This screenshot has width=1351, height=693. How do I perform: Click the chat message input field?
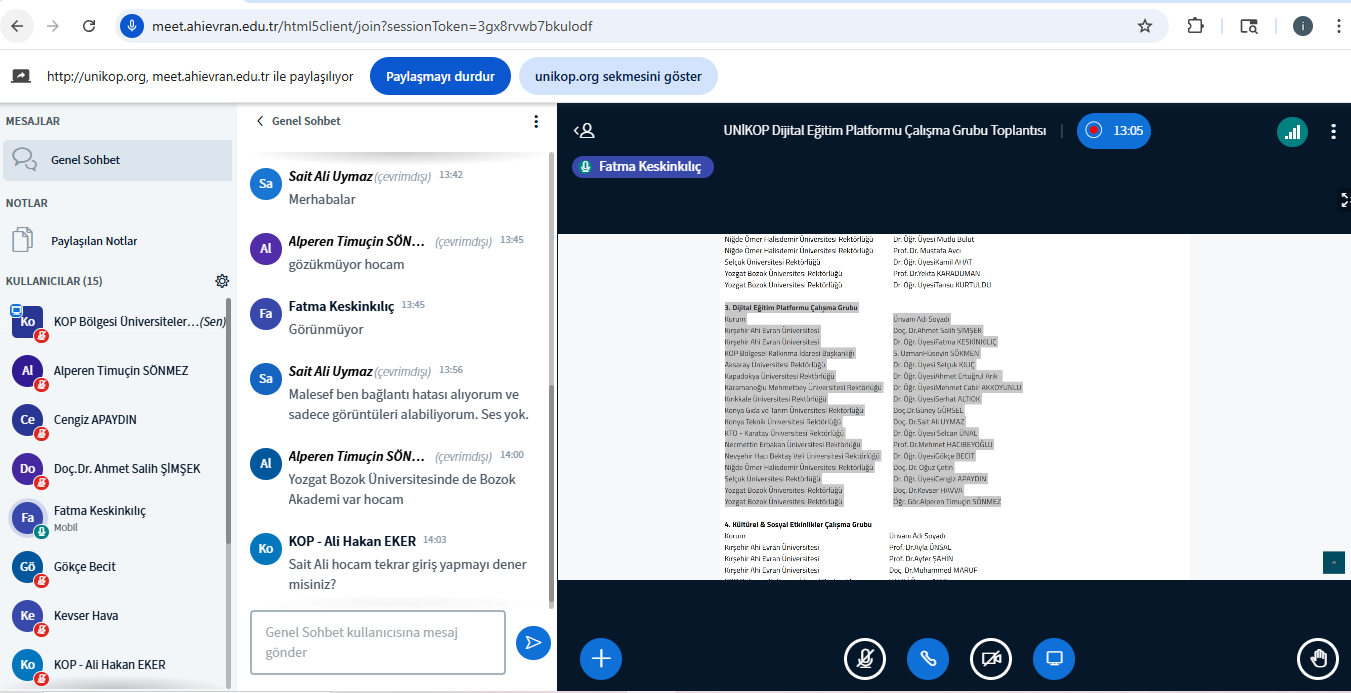[x=377, y=642]
